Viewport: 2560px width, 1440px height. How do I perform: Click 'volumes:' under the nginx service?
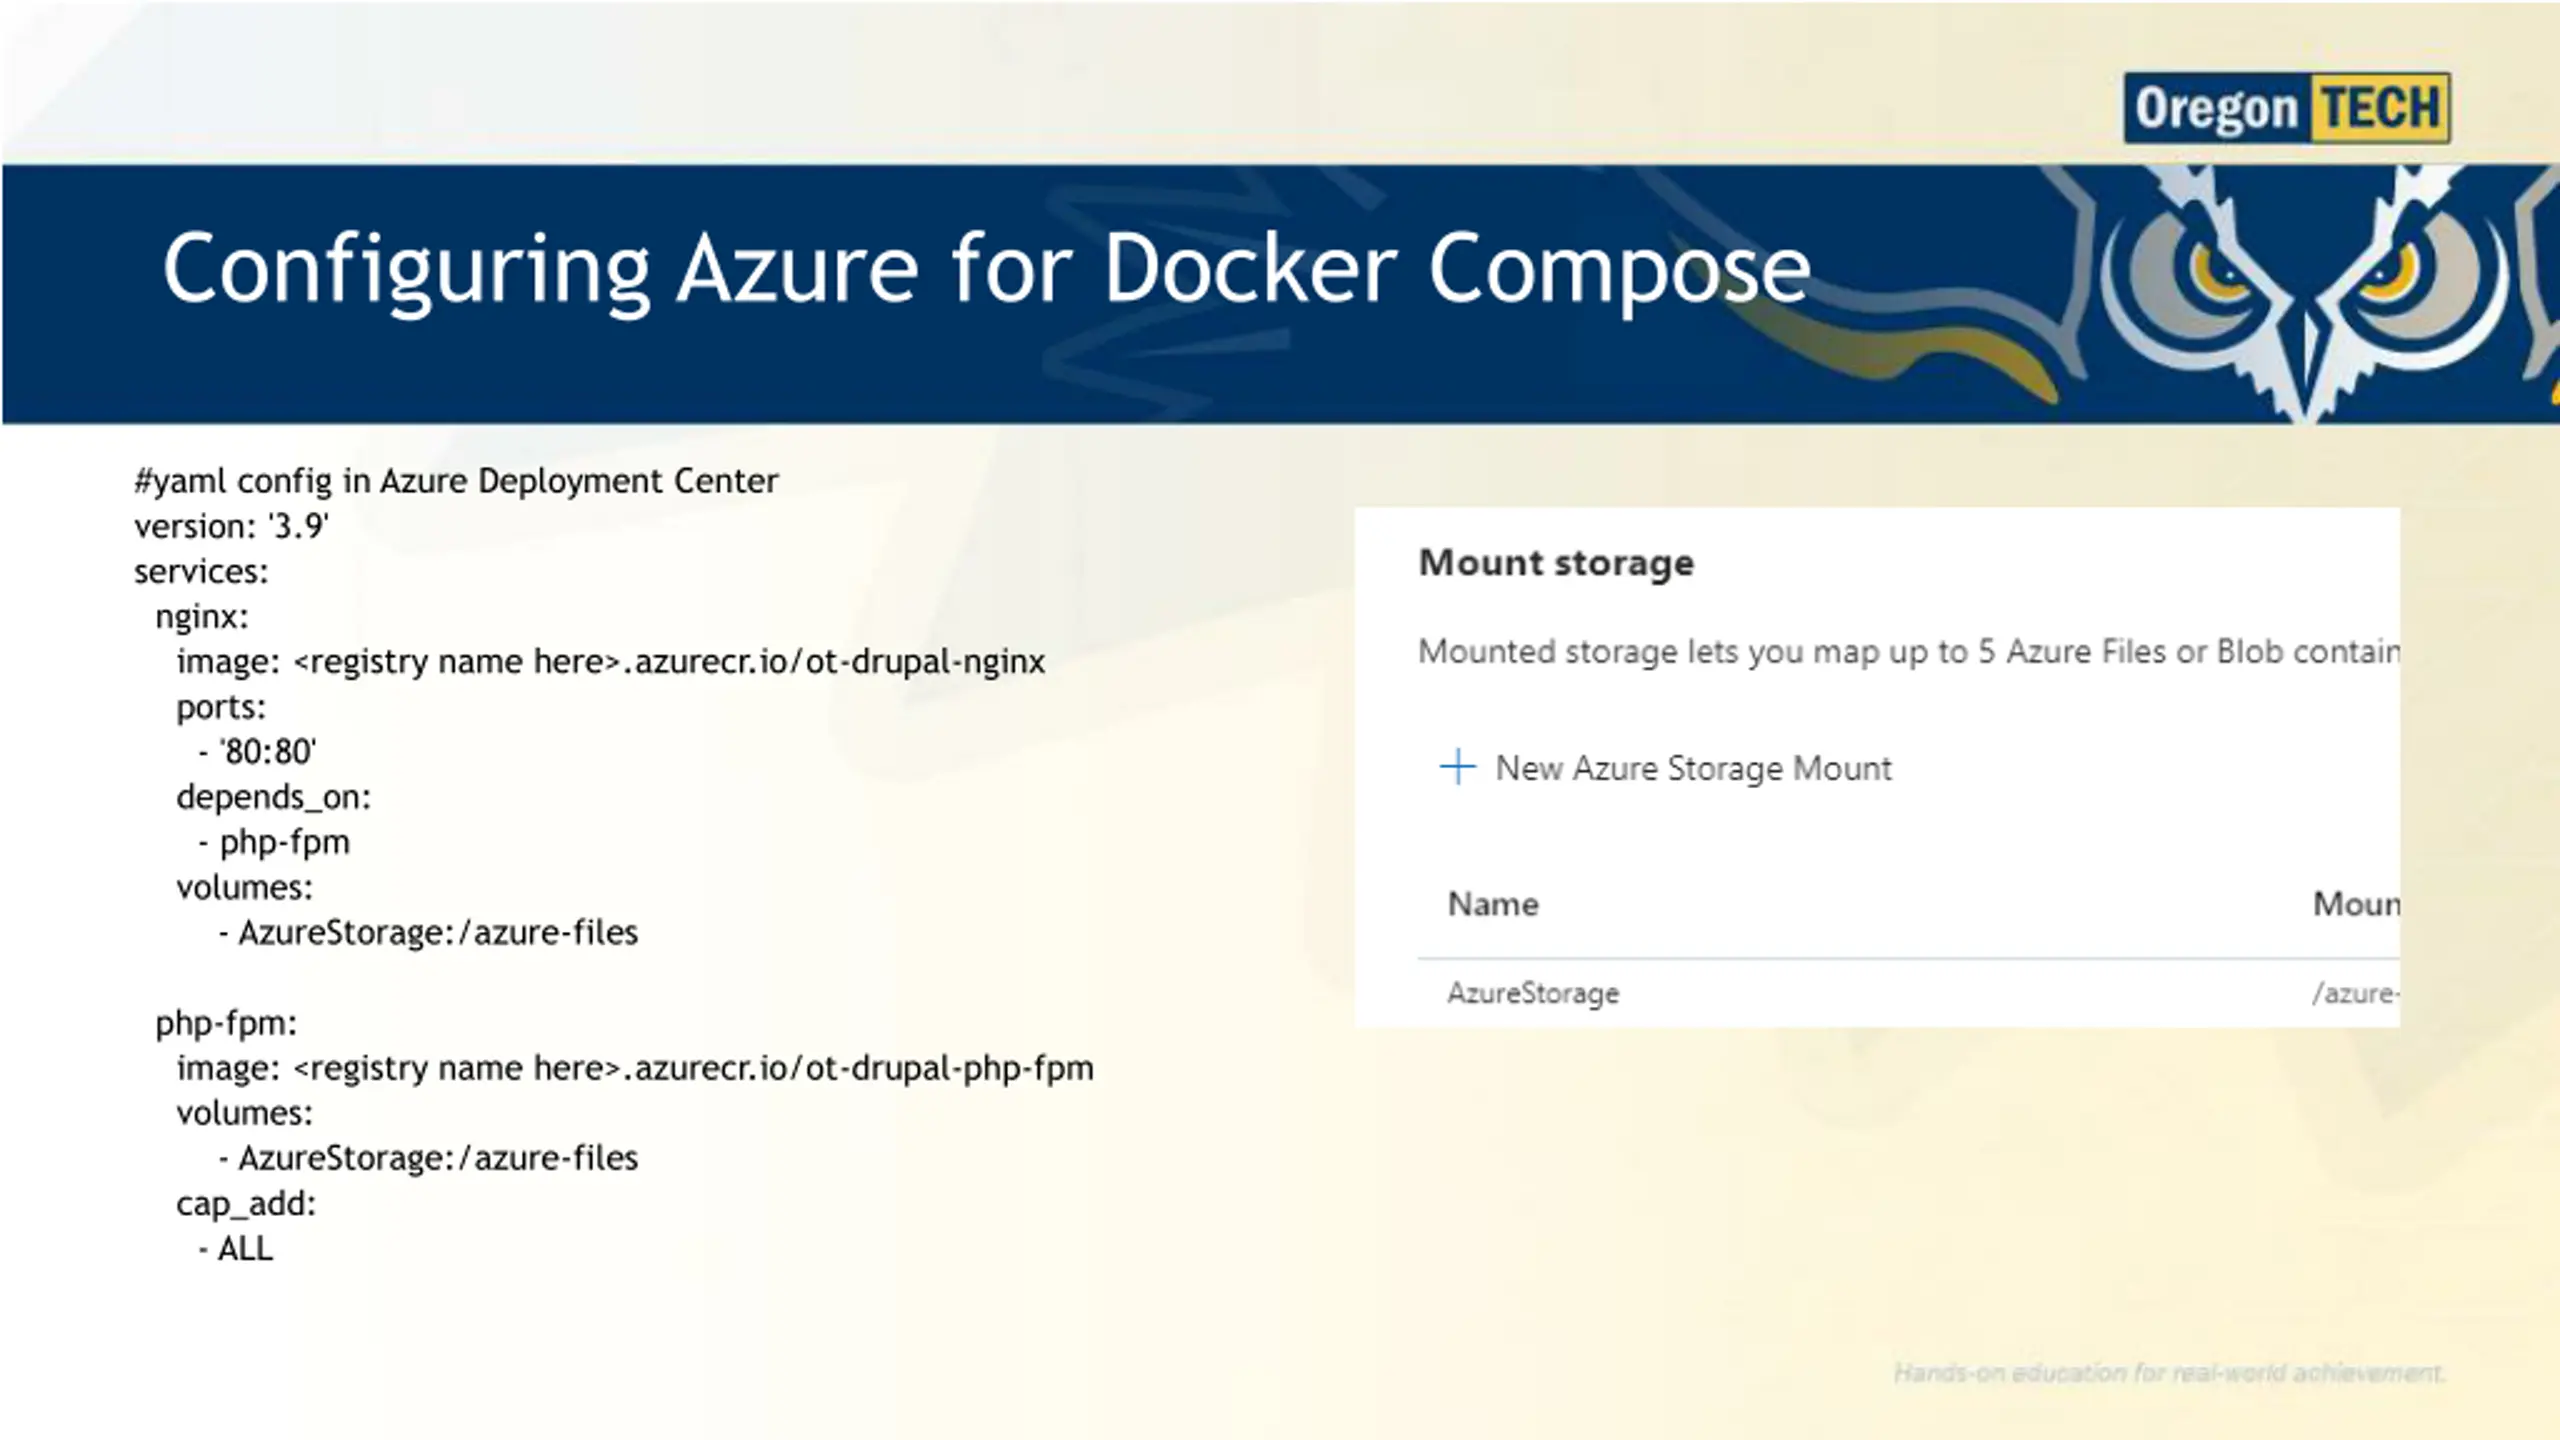tap(244, 888)
